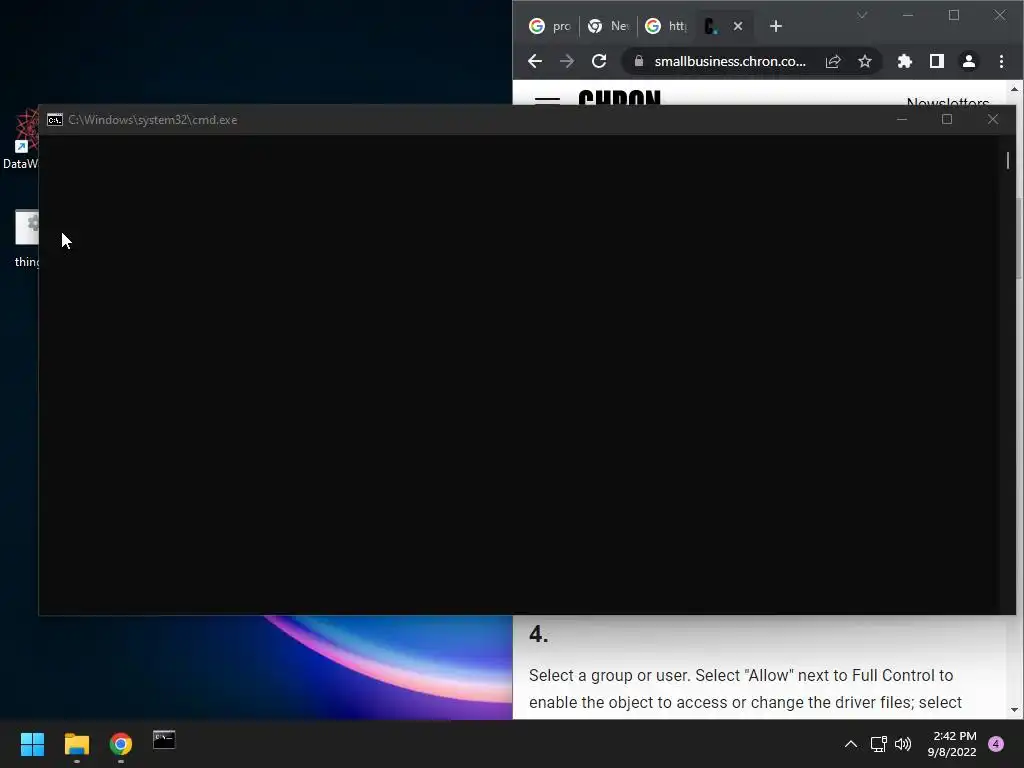The height and width of the screenshot is (768, 1024).
Task: Close the cmd.exe window
Action: click(993, 120)
